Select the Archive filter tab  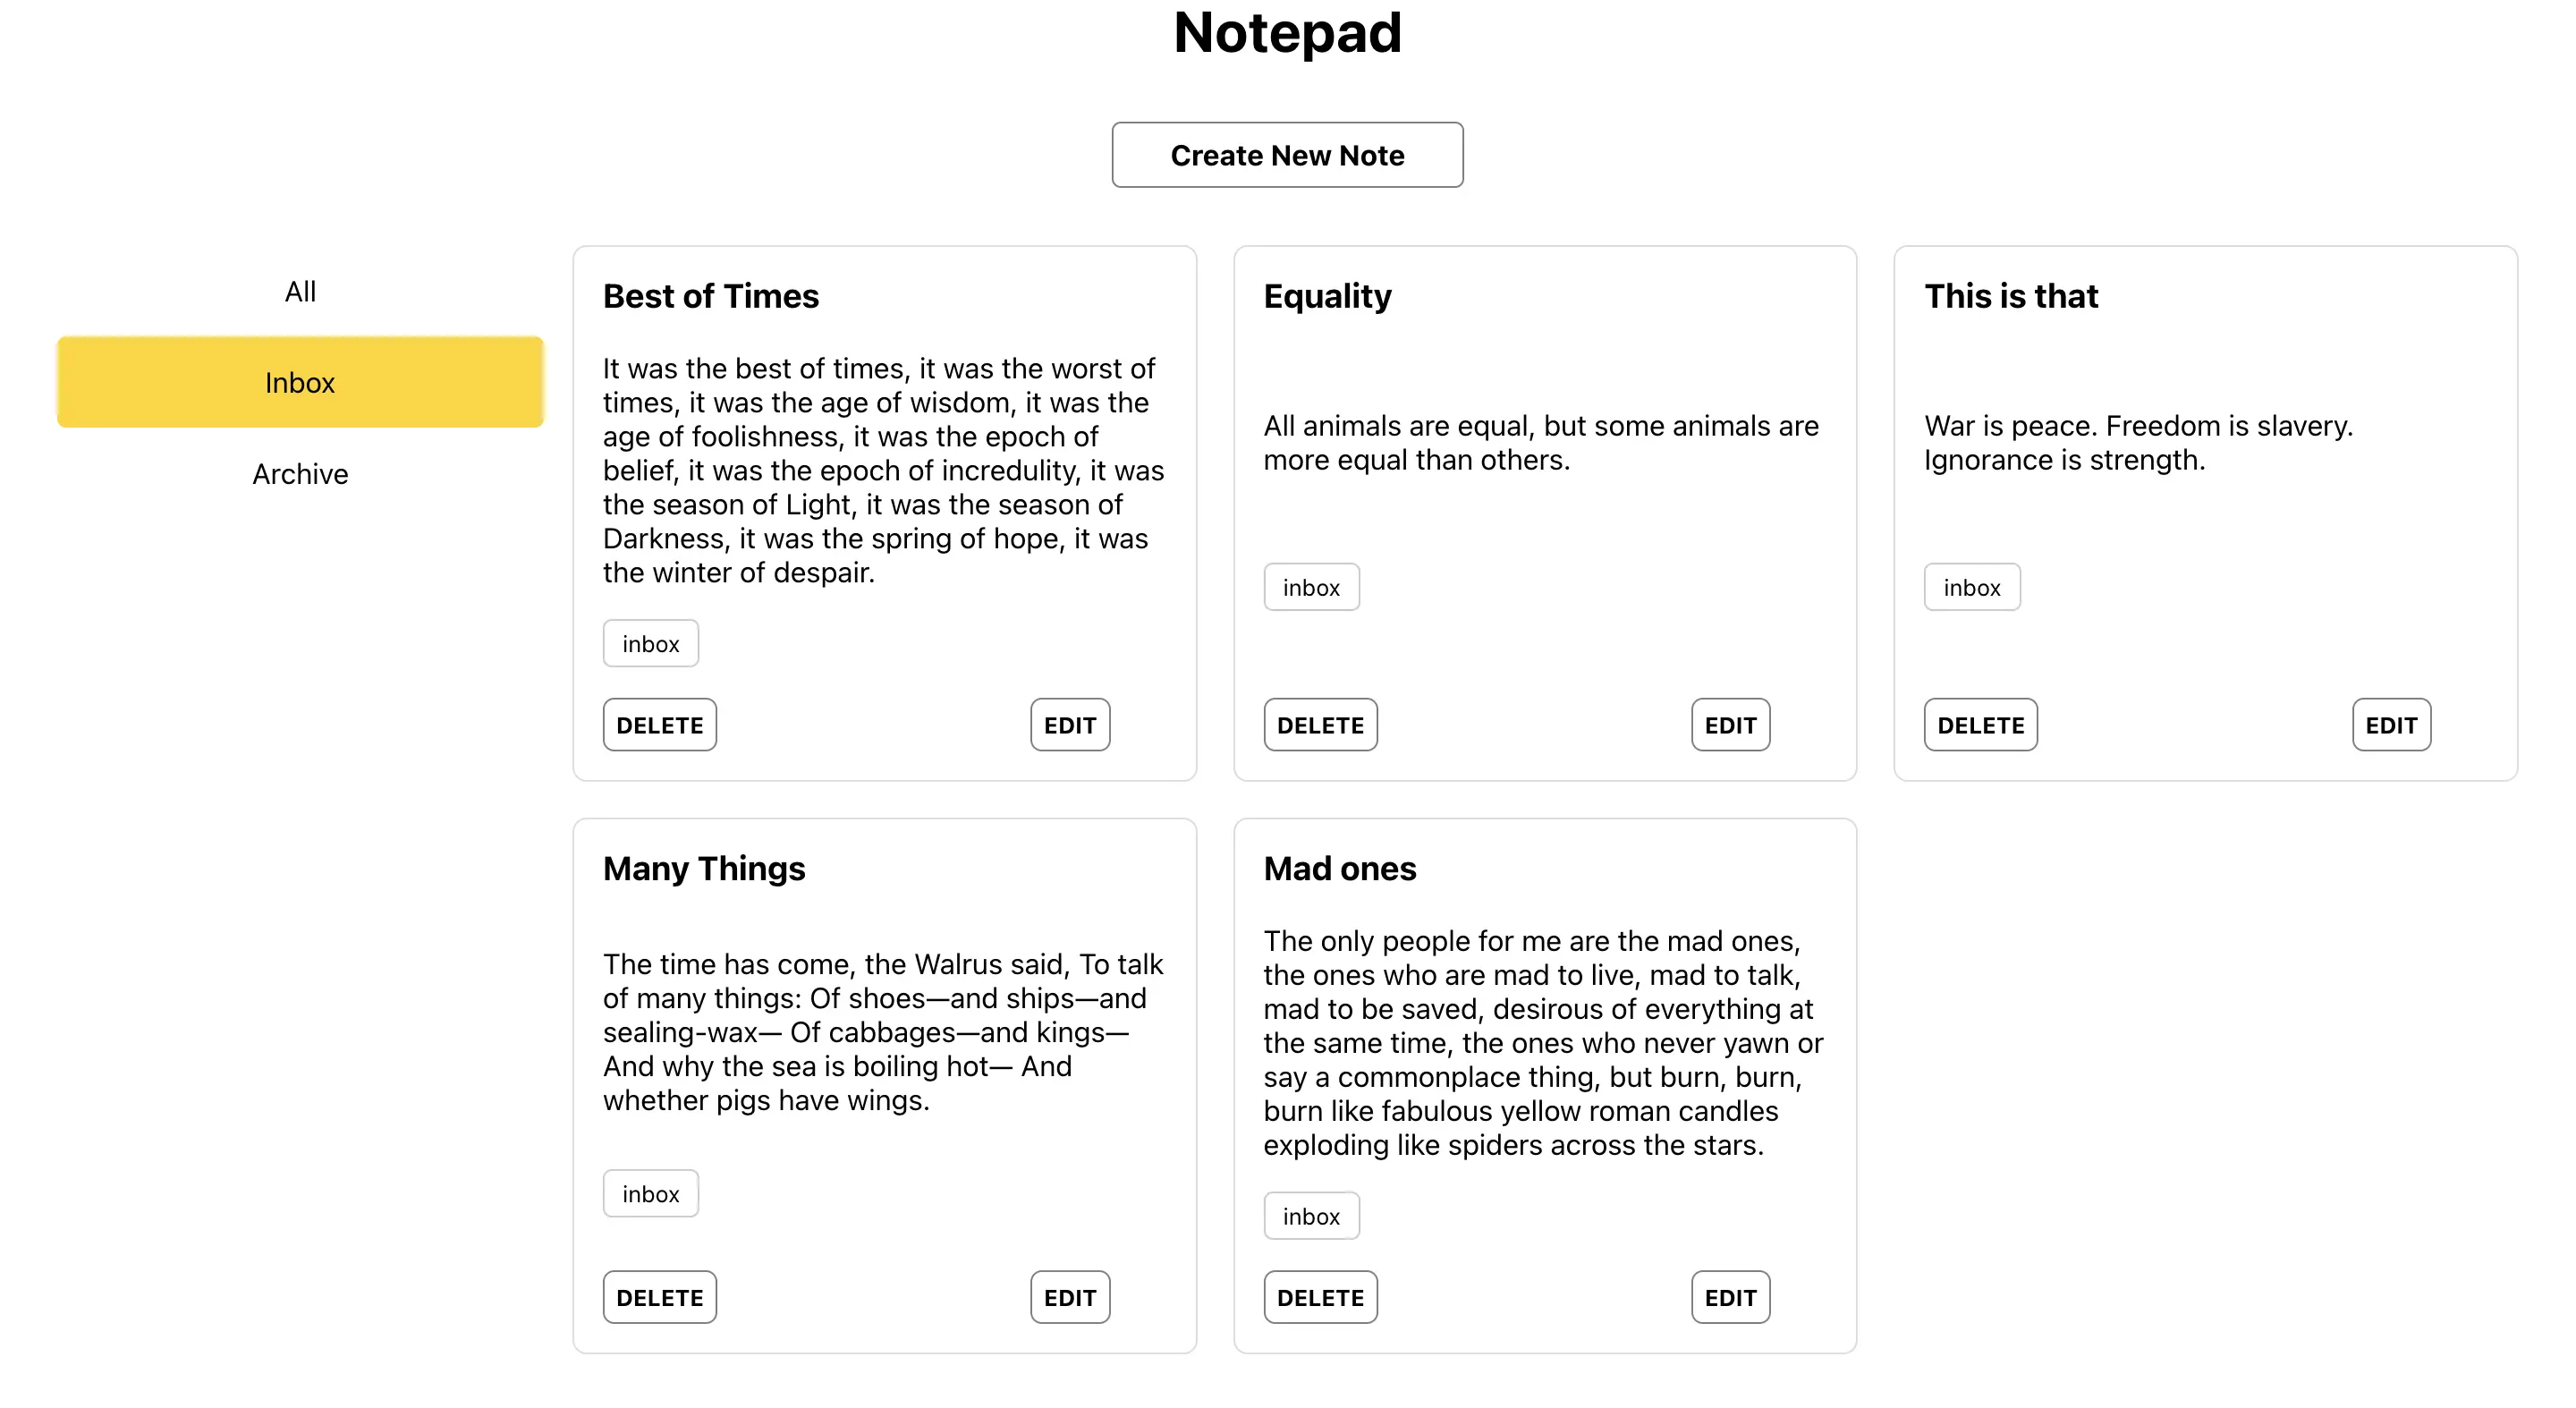tap(298, 473)
